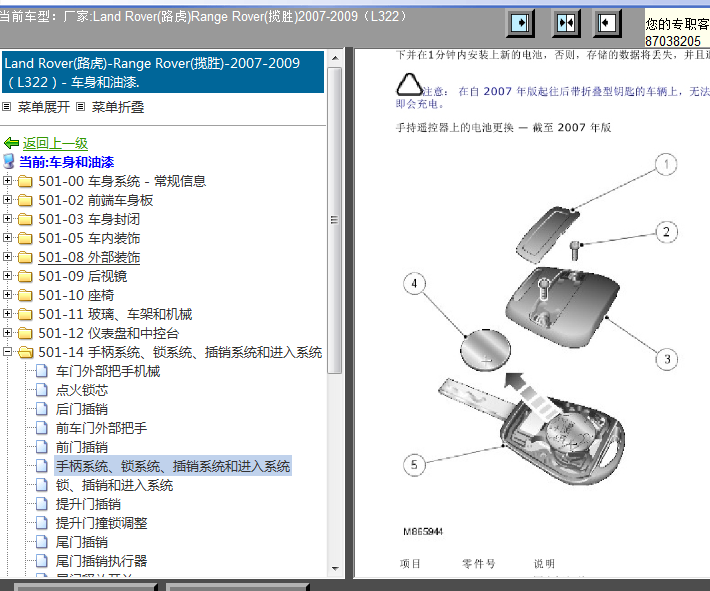Image resolution: width=710 pixels, height=591 pixels.
Task: Click the 501-09 folder icon
Action: click(x=25, y=276)
